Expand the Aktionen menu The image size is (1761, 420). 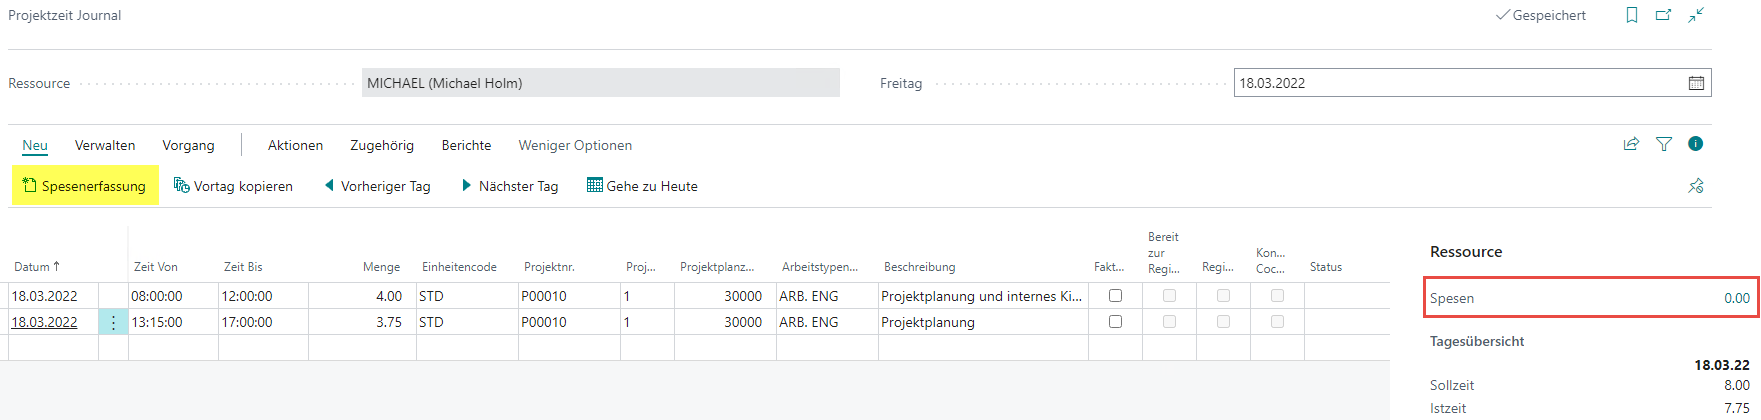pos(295,145)
